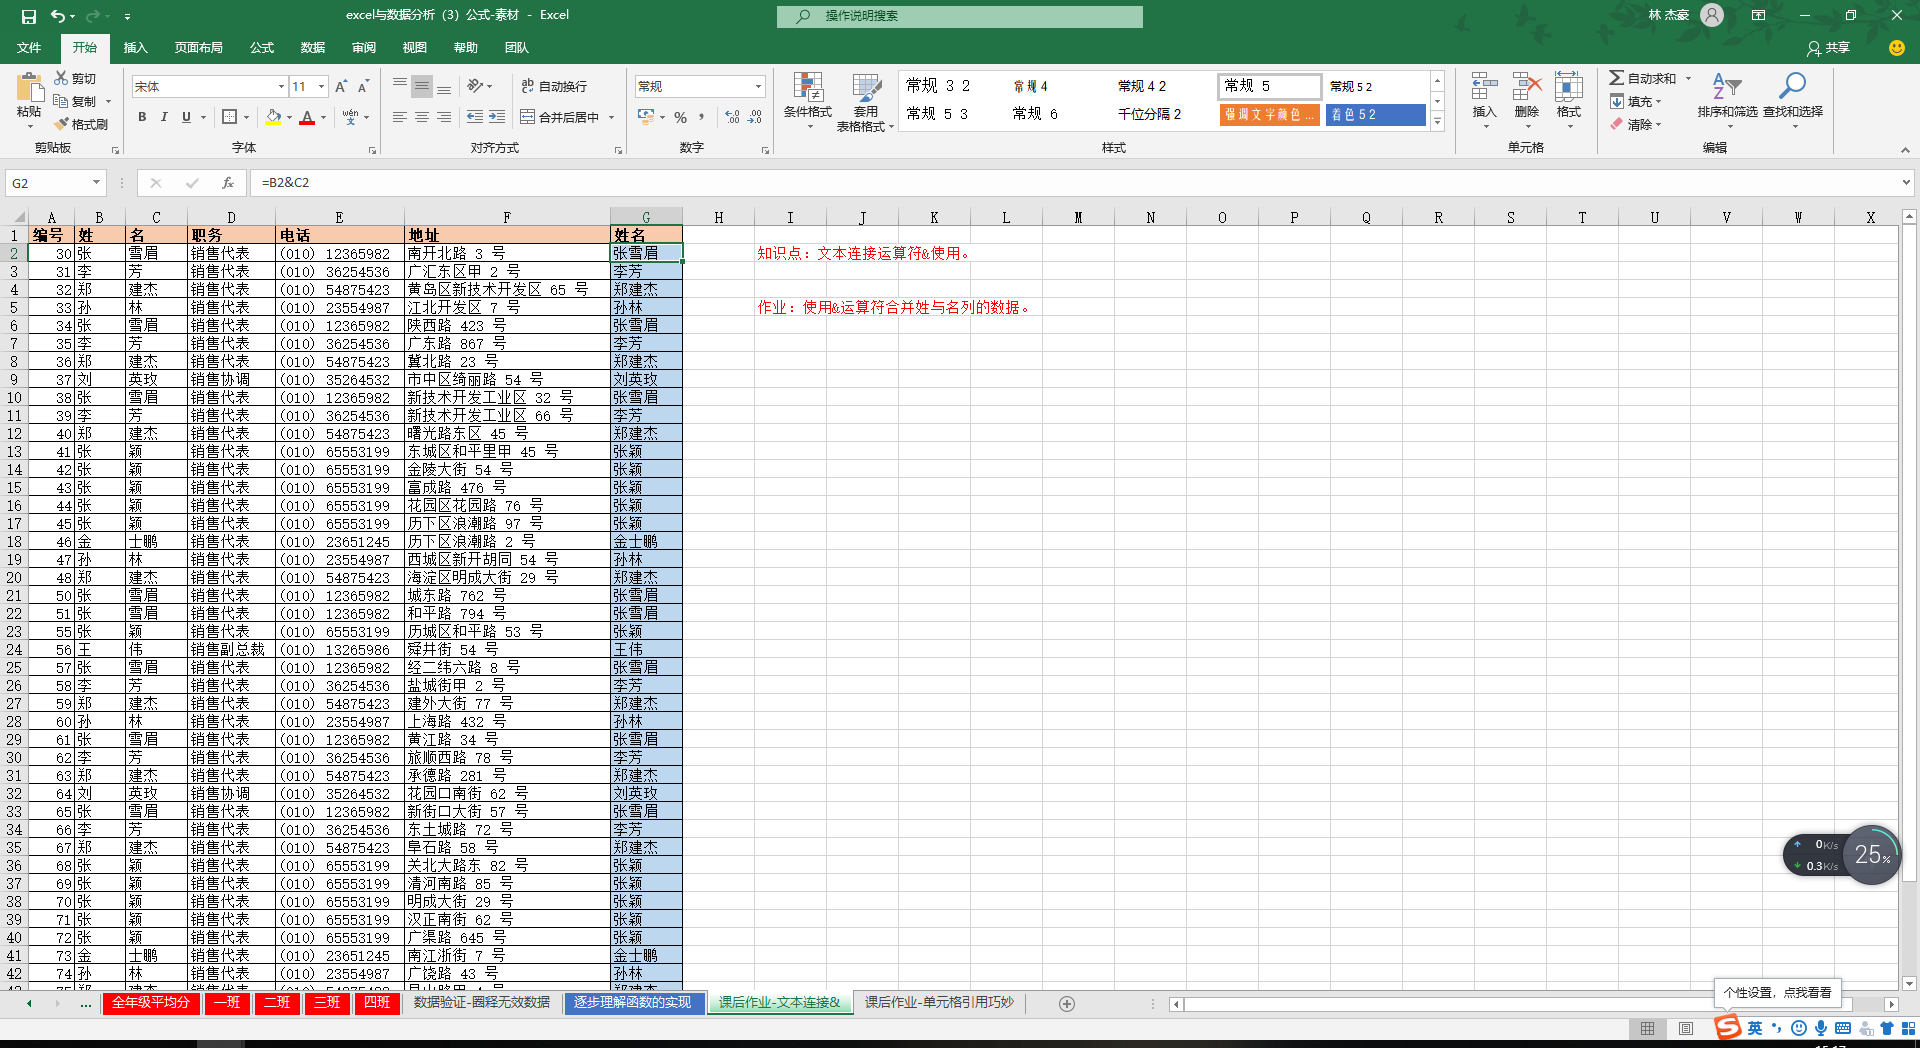Screen dimensions: 1920x1048
Task: Click the vertical scrollbar down arrow
Action: [1908, 983]
